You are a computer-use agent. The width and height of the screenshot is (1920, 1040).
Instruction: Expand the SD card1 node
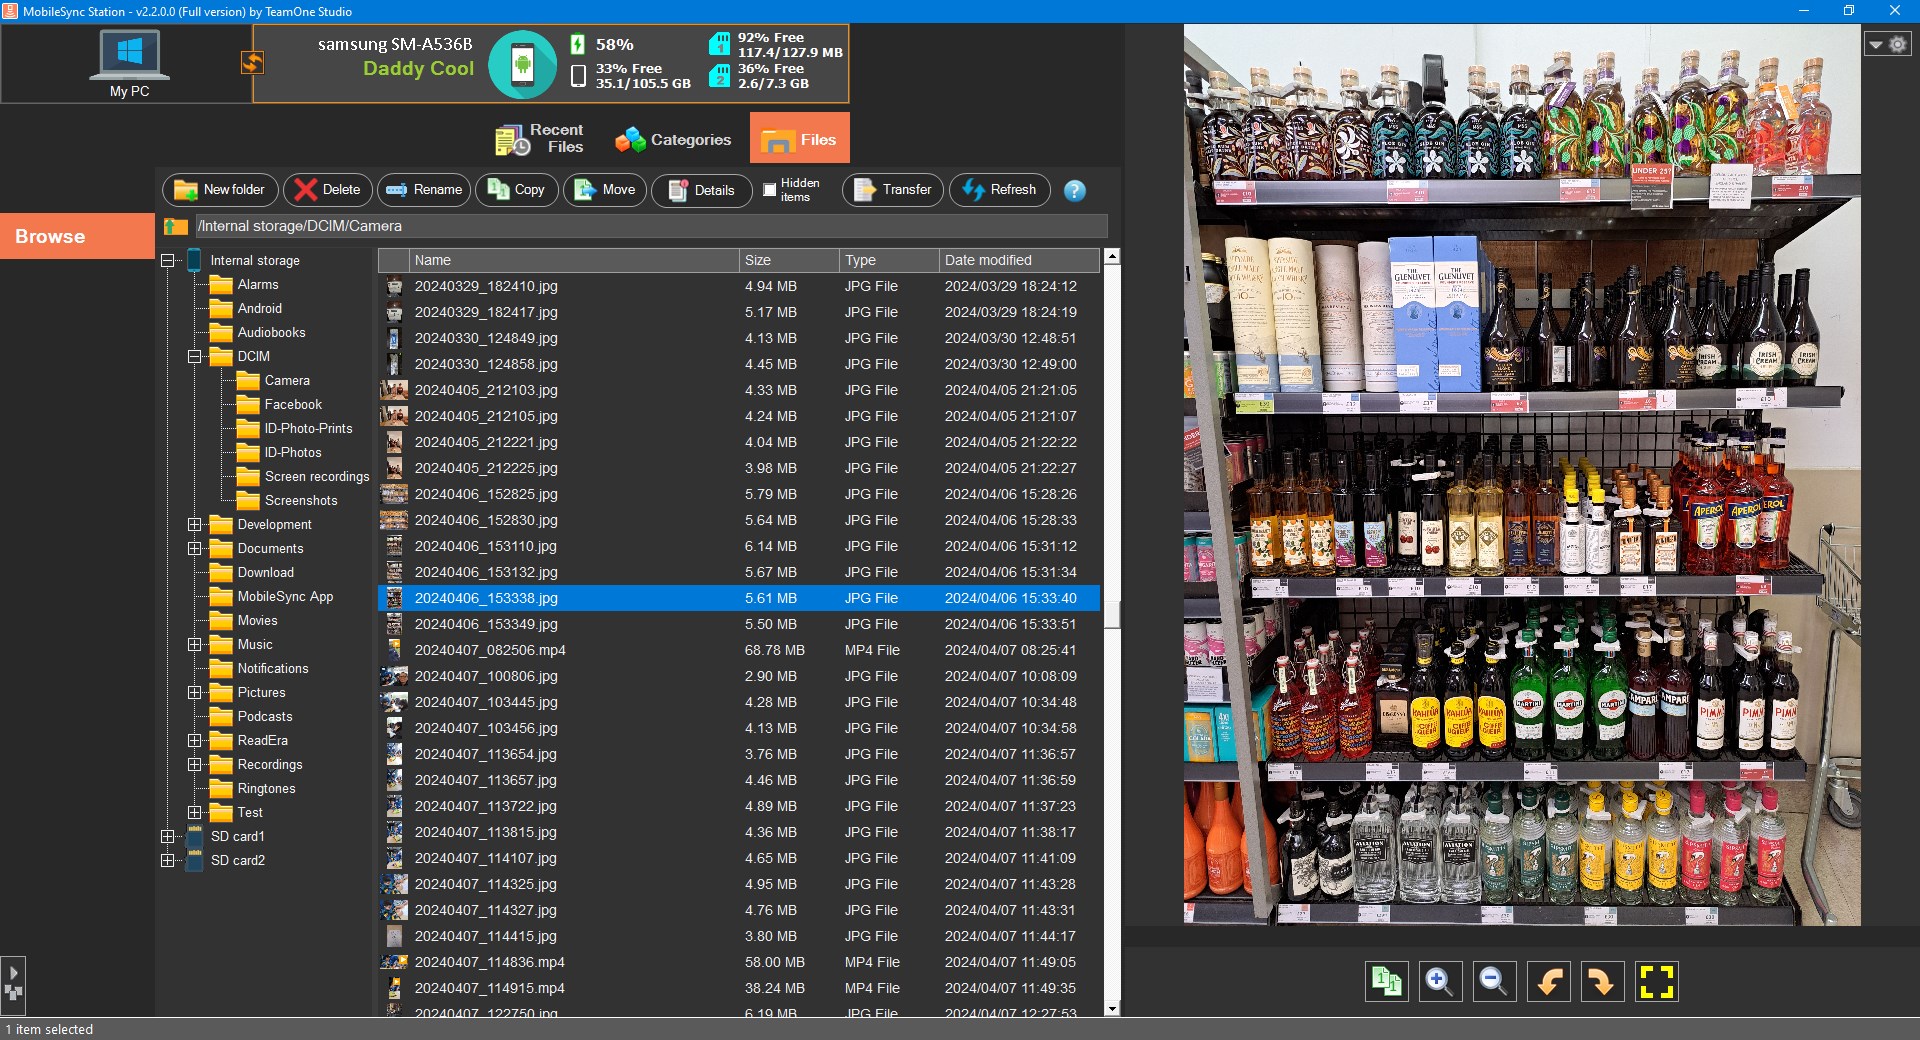point(168,837)
